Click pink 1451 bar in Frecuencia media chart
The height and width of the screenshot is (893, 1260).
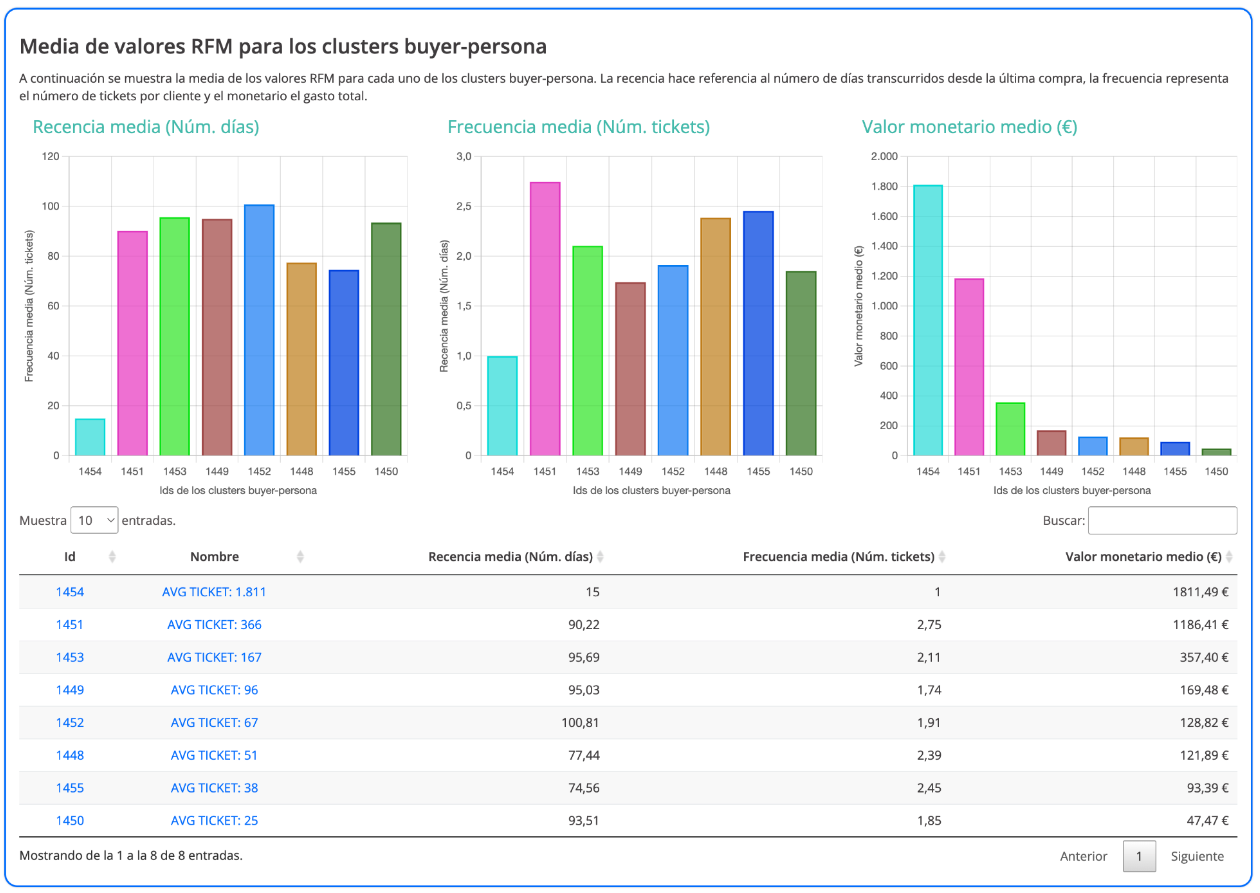[545, 320]
